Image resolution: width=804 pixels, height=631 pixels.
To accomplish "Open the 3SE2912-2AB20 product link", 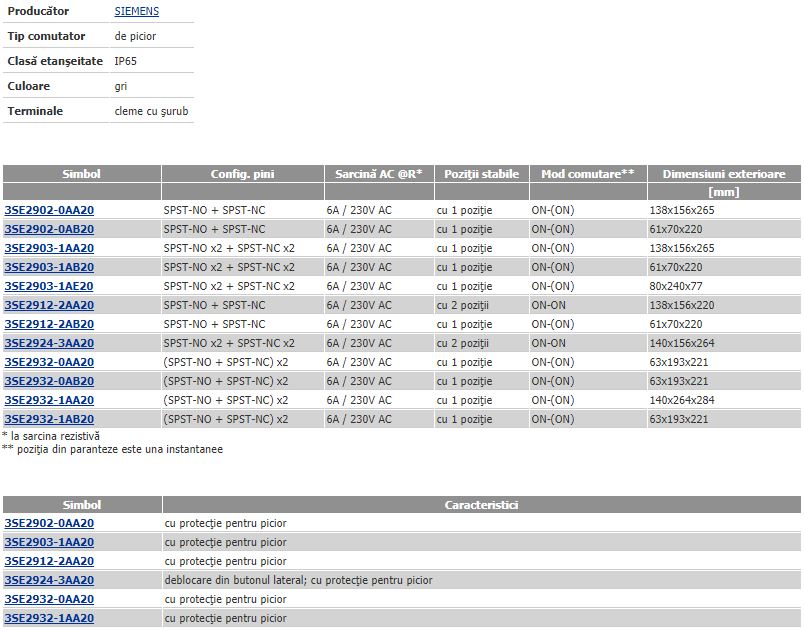I will coord(49,324).
